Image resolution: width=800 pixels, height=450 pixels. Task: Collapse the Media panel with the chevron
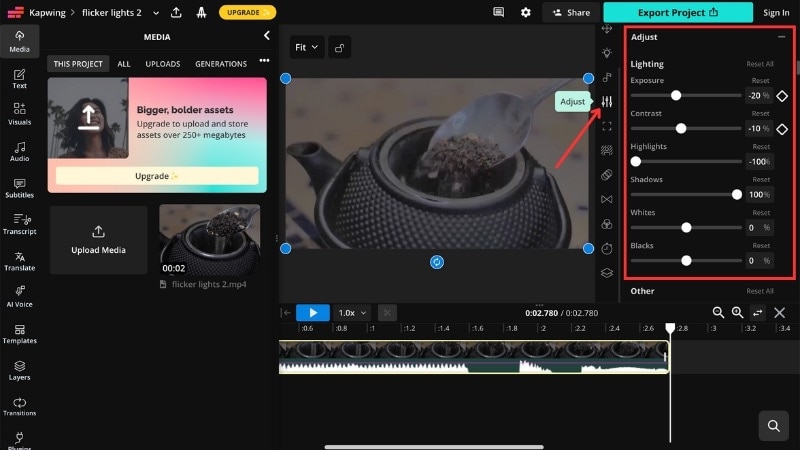click(x=266, y=35)
